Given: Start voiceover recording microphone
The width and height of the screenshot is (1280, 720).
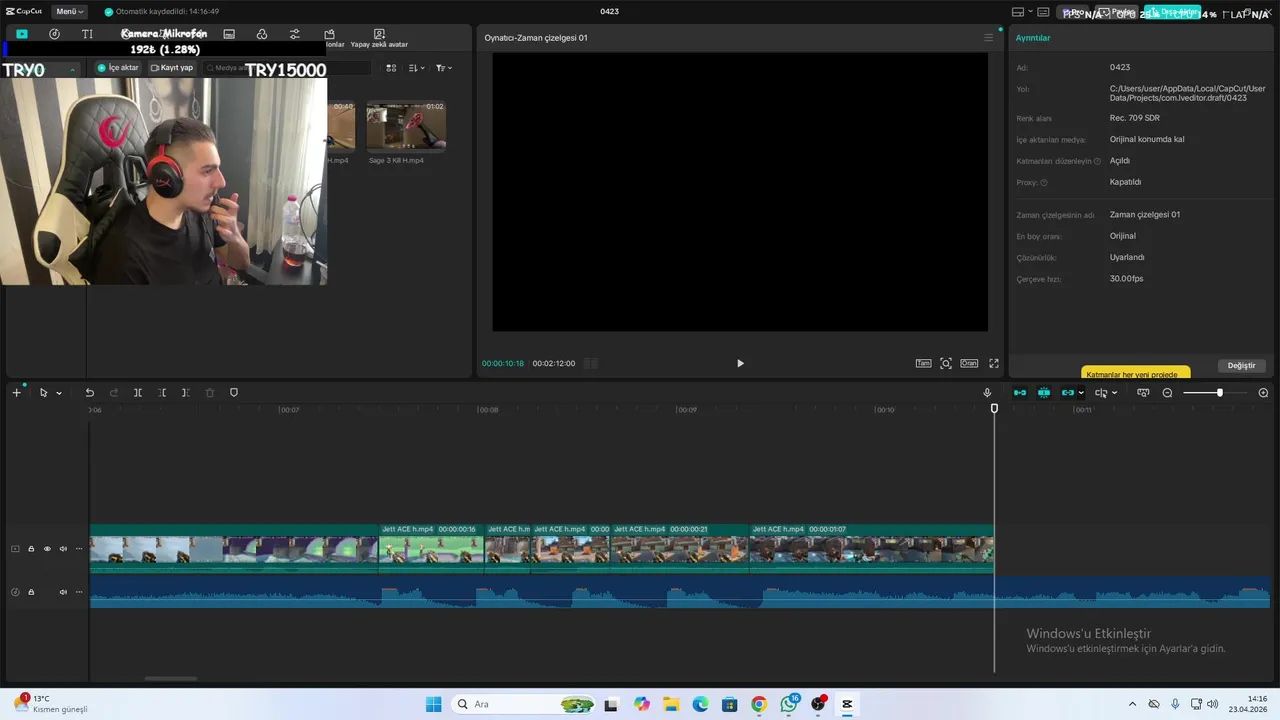Looking at the screenshot, I should (x=988, y=393).
